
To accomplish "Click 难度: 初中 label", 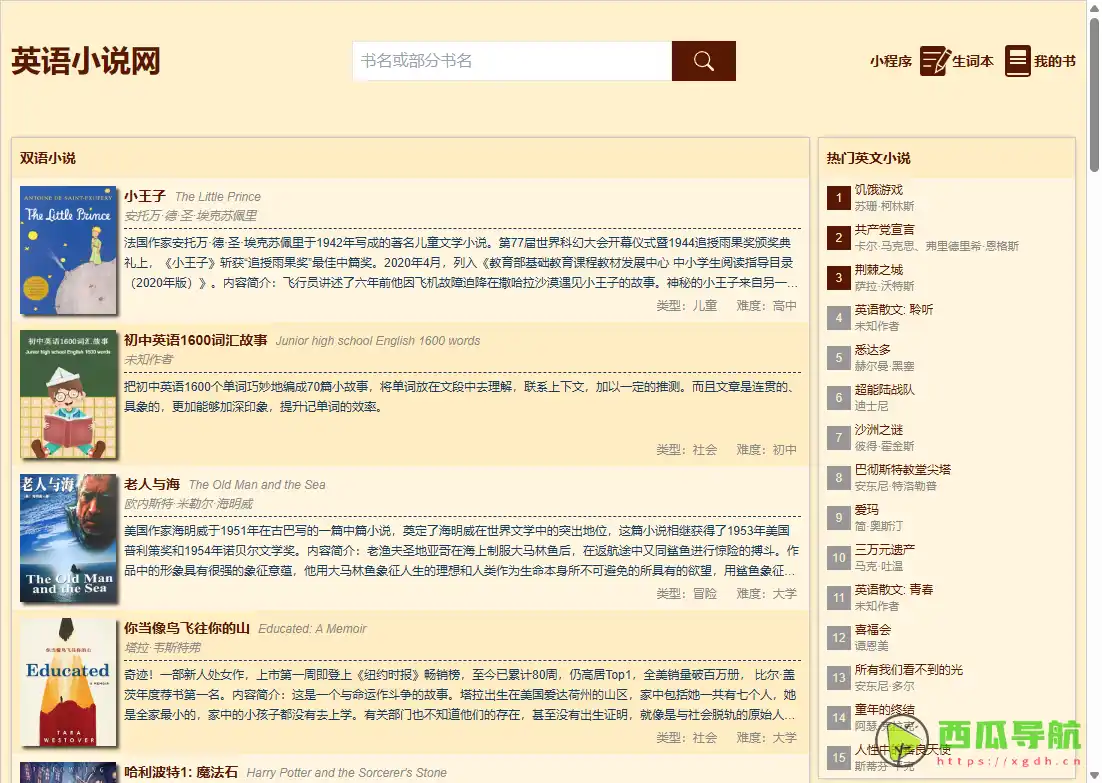I will click(767, 450).
